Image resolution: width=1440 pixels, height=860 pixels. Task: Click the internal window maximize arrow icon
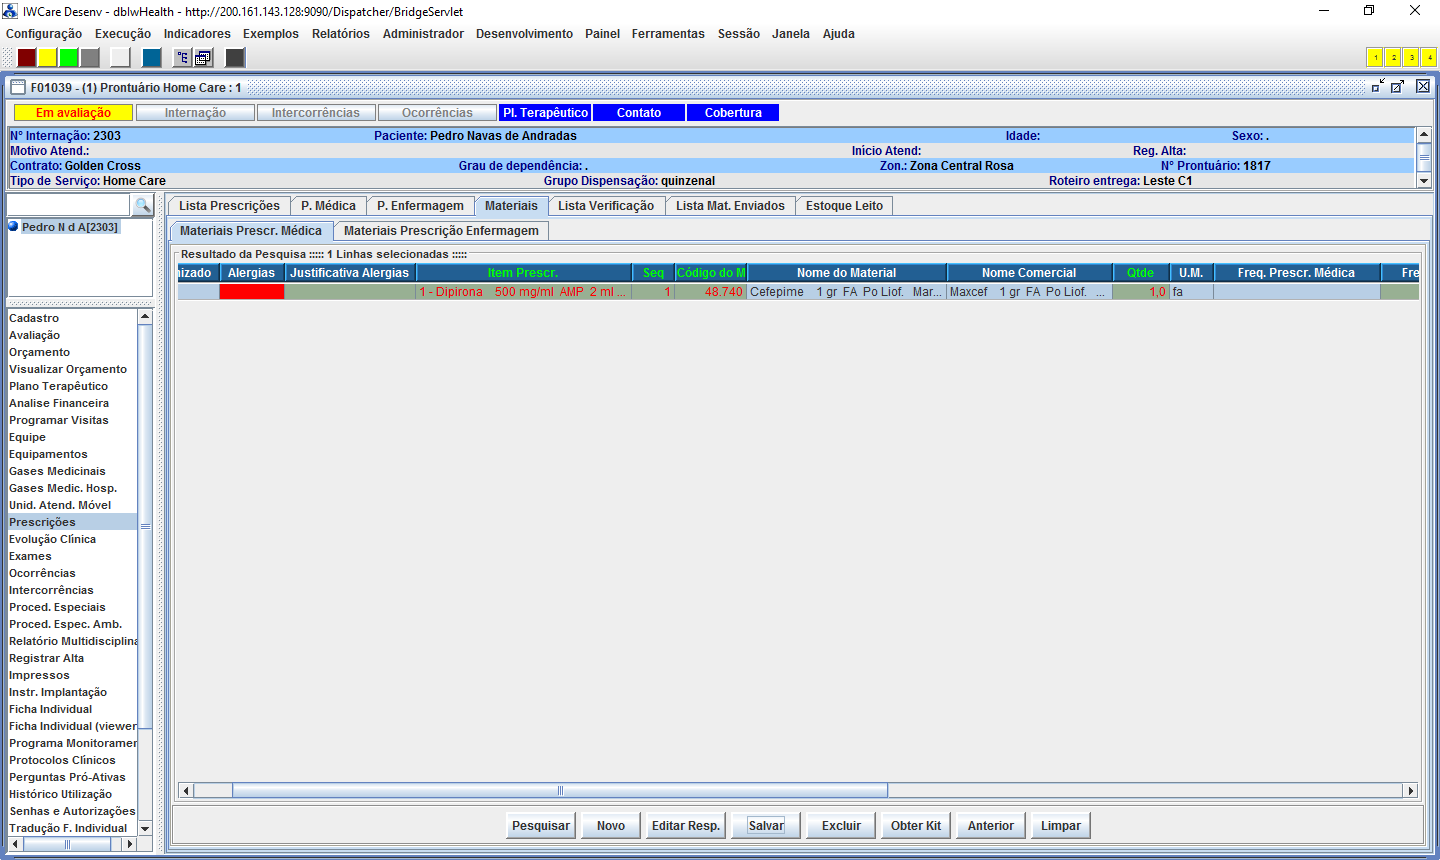pyautogui.click(x=1398, y=87)
